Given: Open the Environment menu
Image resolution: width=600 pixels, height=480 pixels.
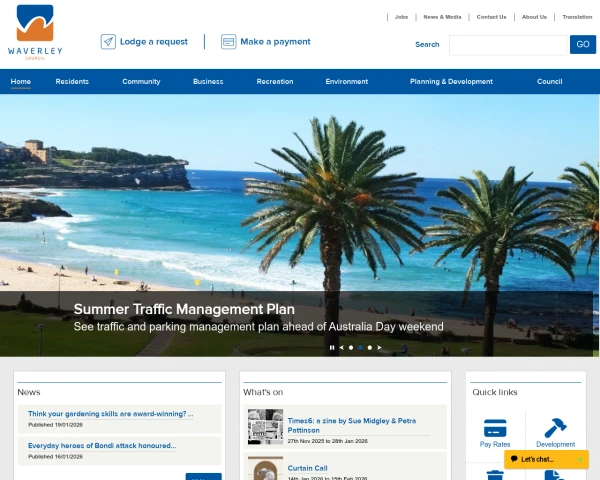Looking at the screenshot, I should click(347, 82).
